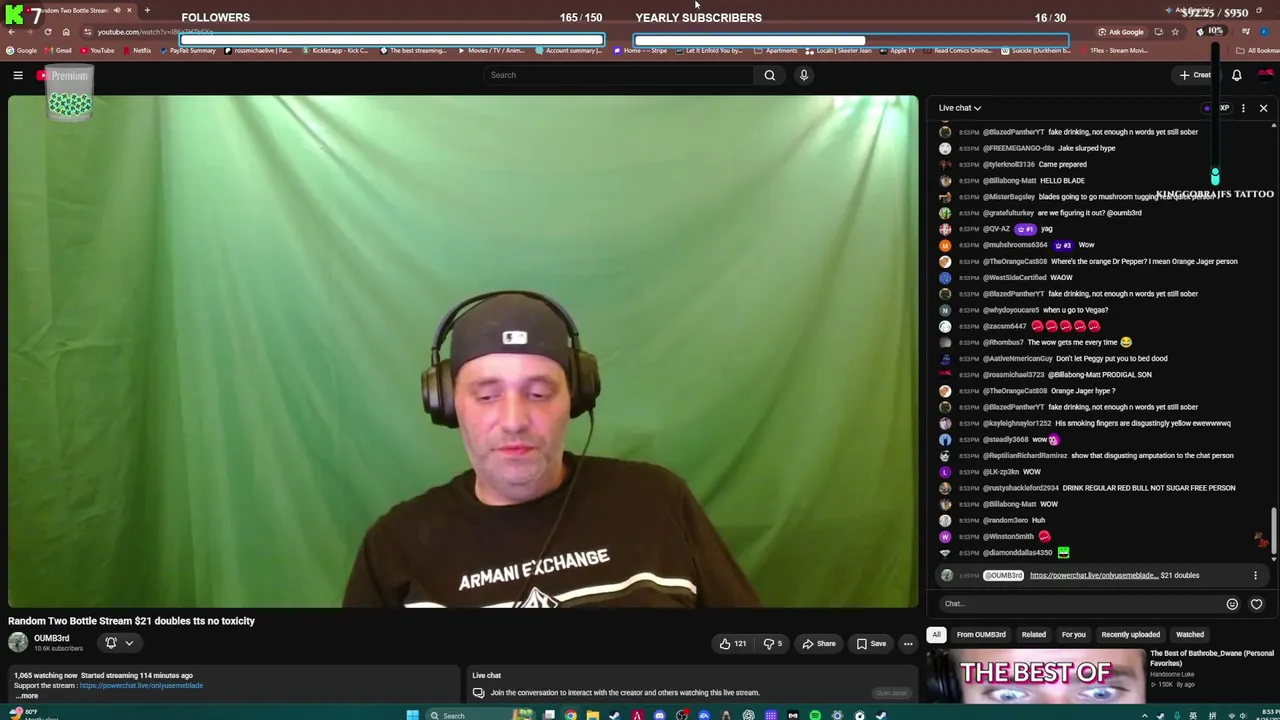
Task: Bookmark this page with the star icon
Action: click(1175, 32)
